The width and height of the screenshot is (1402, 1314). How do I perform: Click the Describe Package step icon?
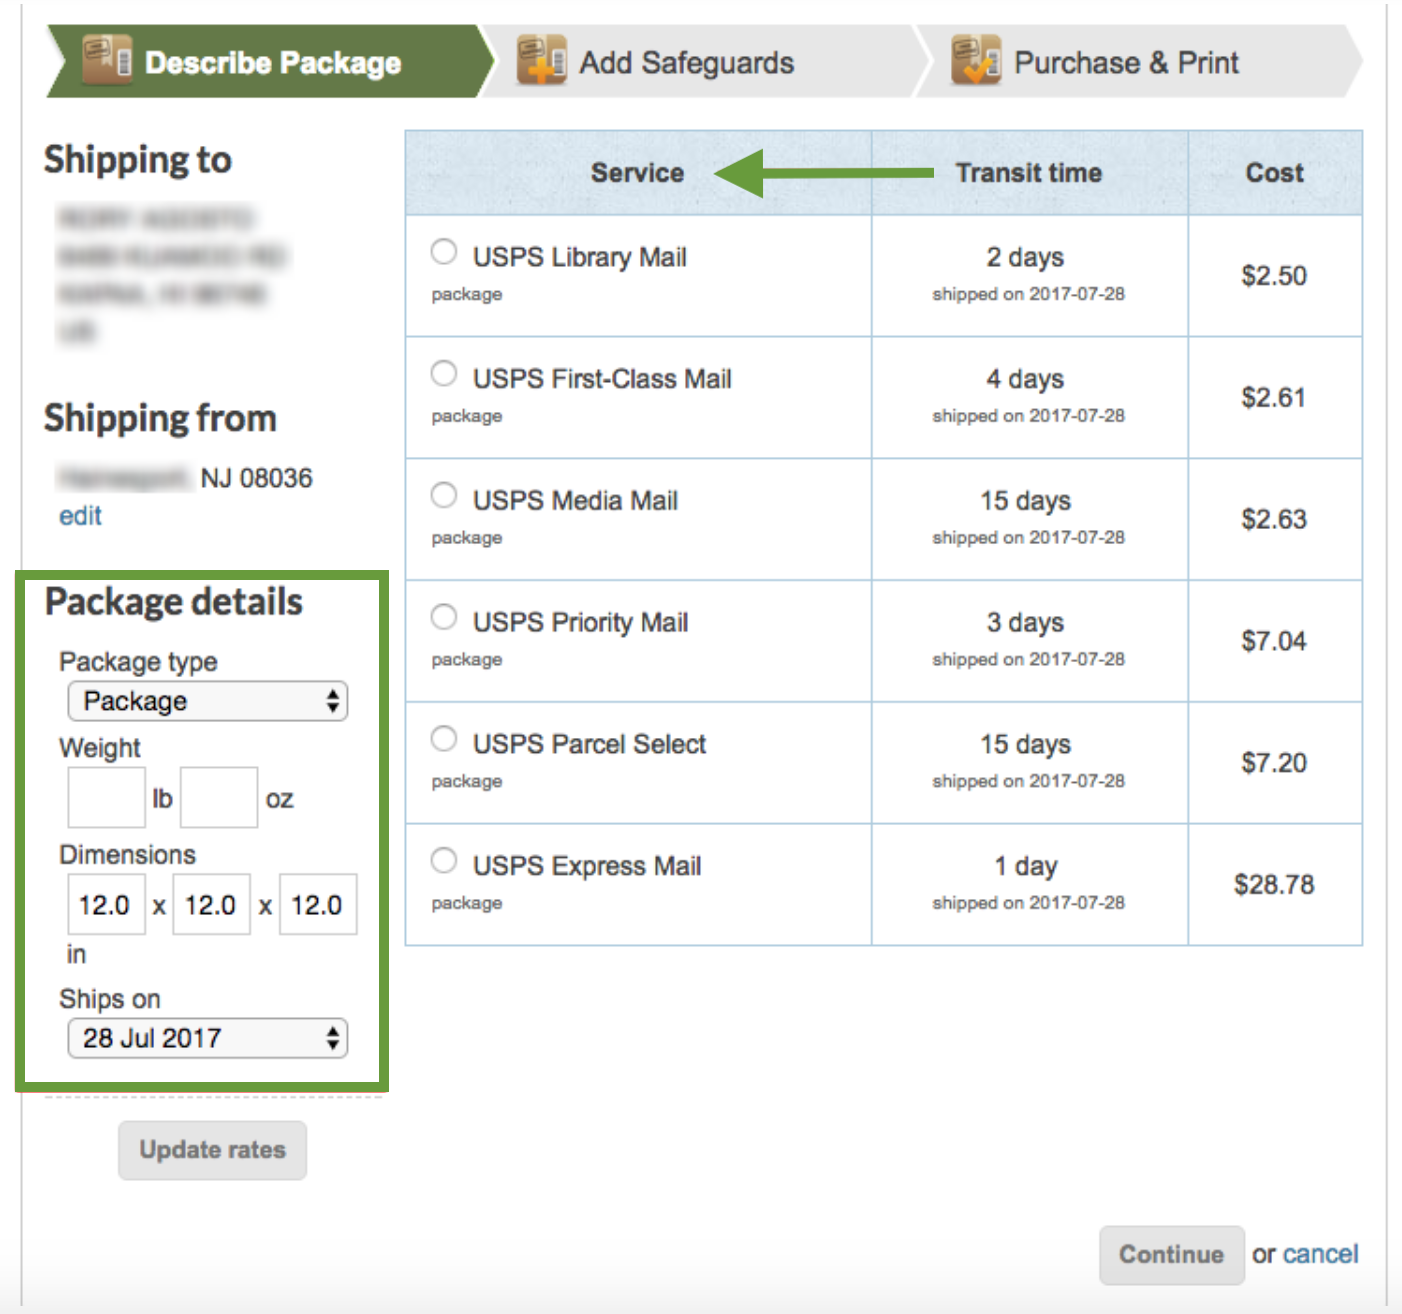(x=107, y=60)
